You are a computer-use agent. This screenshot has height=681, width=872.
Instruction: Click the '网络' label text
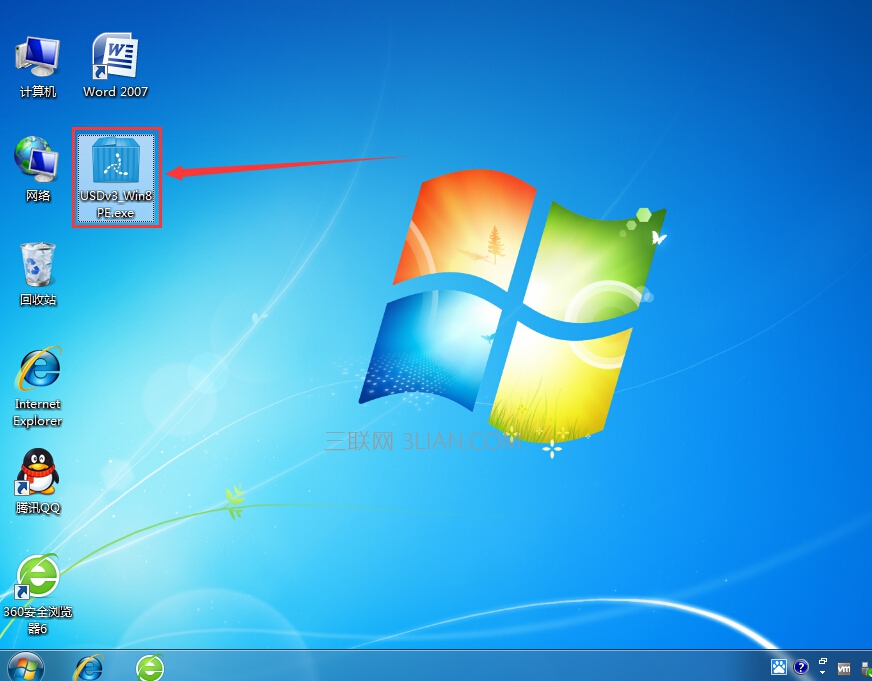coord(38,196)
